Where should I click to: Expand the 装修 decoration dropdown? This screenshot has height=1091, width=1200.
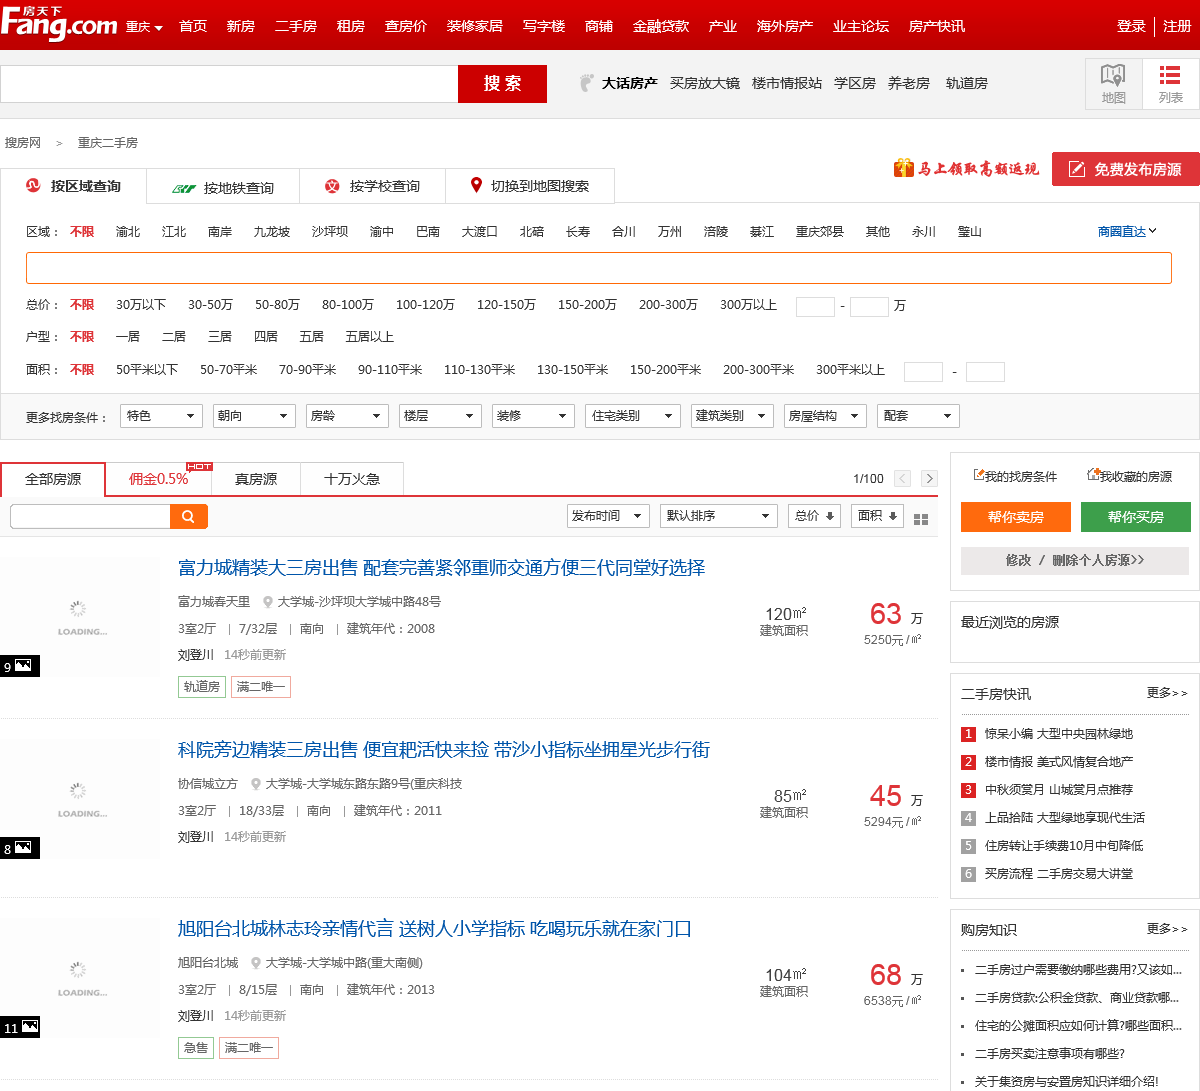(533, 416)
